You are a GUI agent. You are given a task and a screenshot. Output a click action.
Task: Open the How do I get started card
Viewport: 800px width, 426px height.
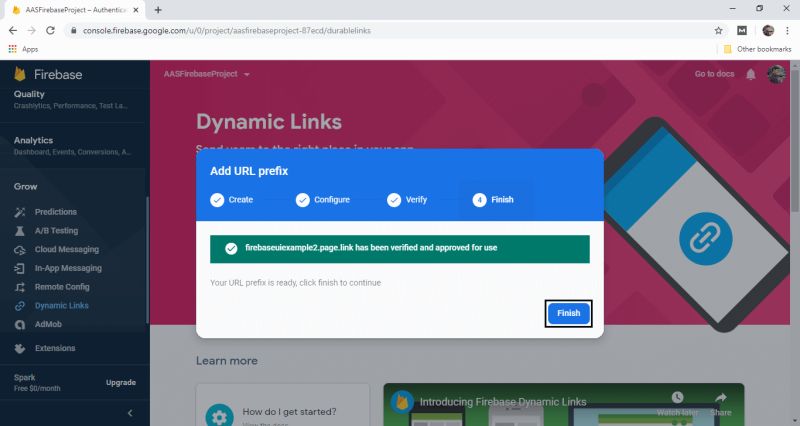(x=283, y=406)
